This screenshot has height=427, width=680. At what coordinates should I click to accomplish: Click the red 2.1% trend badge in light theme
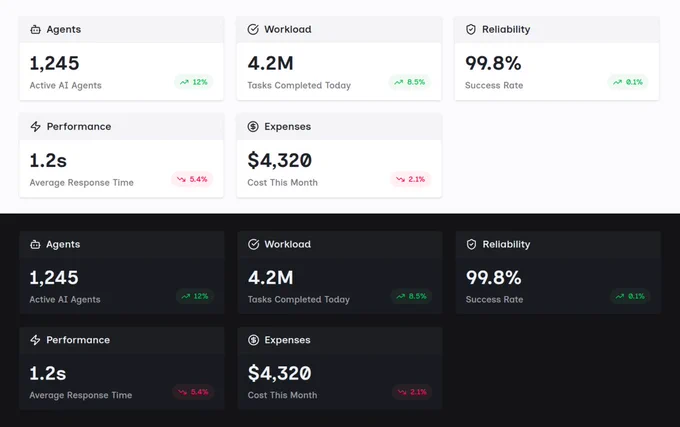(x=410, y=179)
